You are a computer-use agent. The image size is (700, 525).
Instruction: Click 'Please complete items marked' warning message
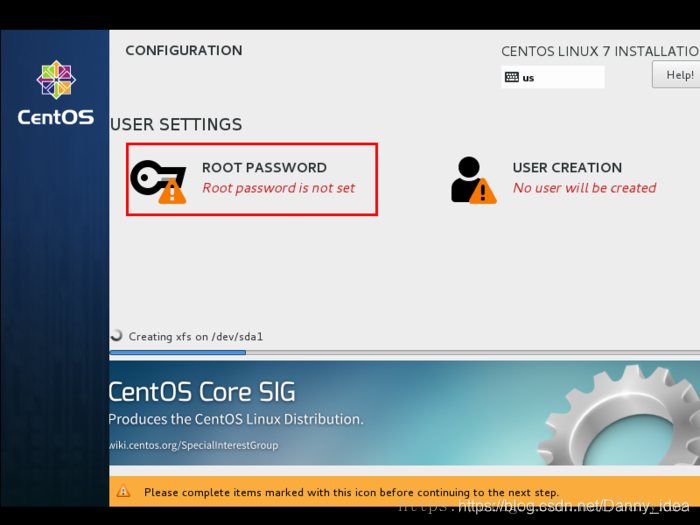[x=351, y=492]
